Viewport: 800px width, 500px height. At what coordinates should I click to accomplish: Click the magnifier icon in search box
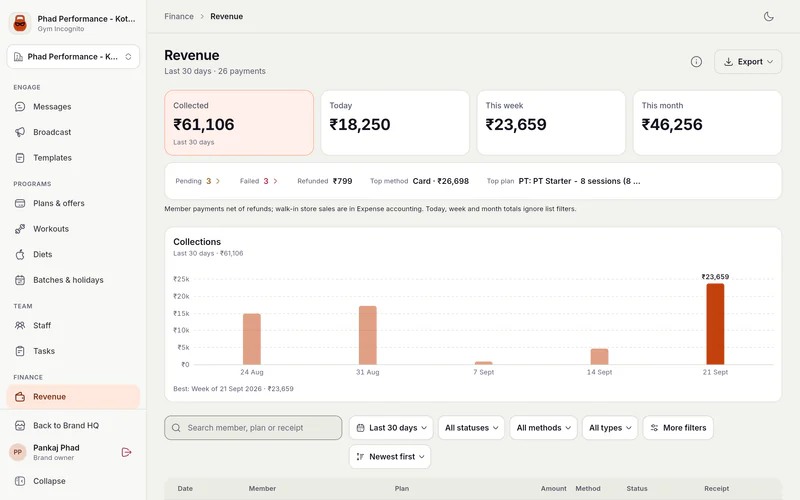point(176,428)
